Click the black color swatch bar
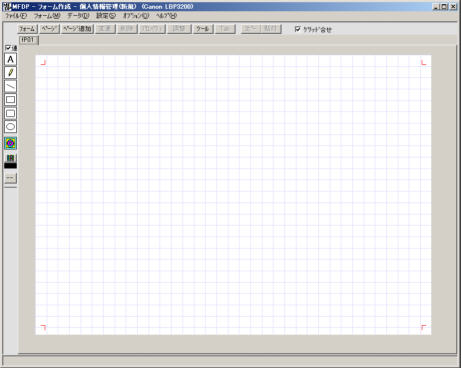The width and height of the screenshot is (461, 368). coord(10,165)
